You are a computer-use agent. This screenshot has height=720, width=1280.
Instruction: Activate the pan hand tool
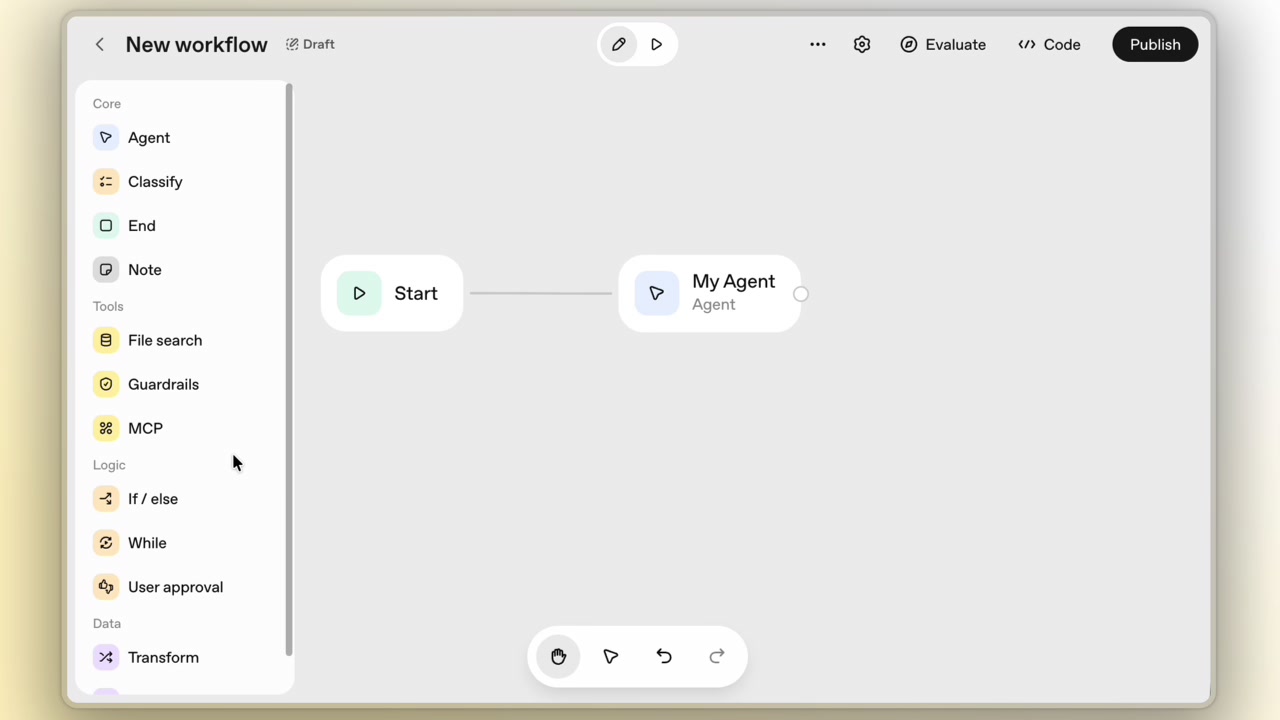click(558, 656)
